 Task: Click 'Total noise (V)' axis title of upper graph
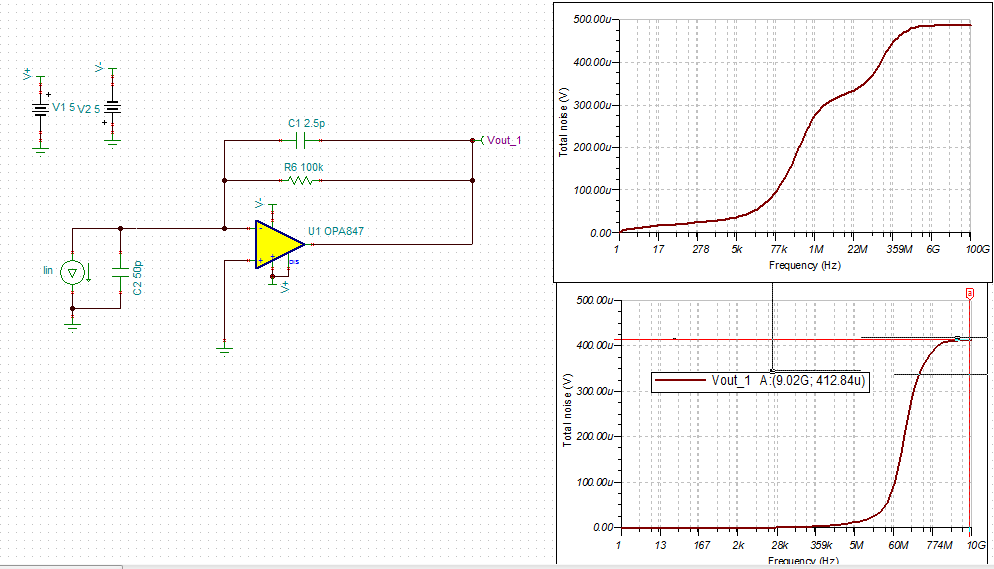coord(564,122)
